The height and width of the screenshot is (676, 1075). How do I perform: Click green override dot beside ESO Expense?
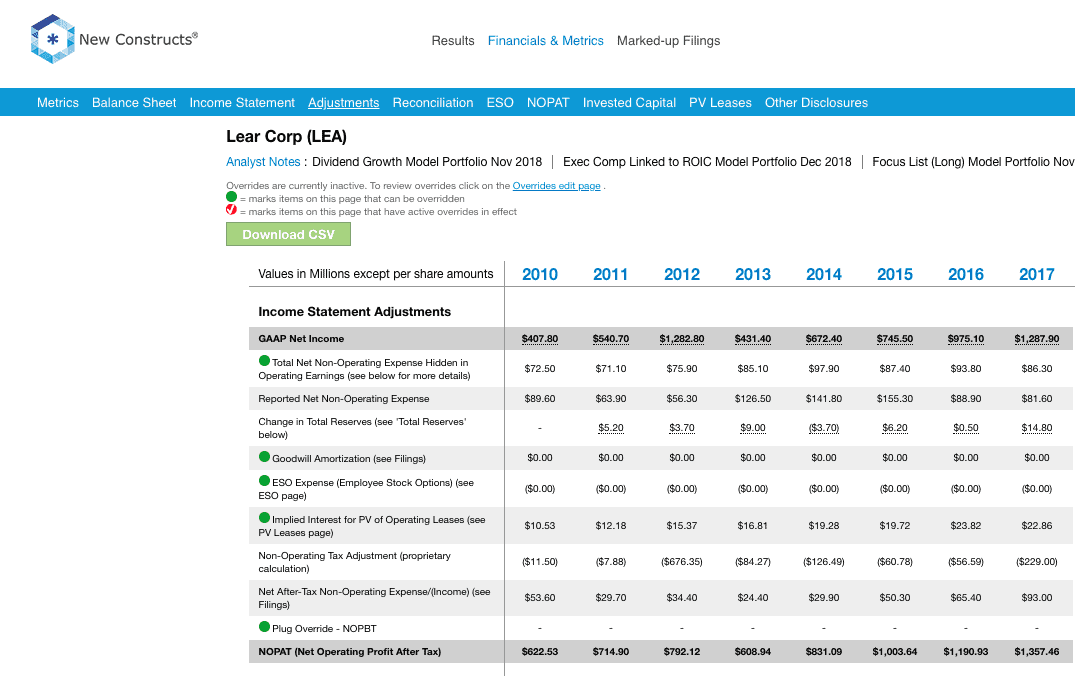(264, 481)
